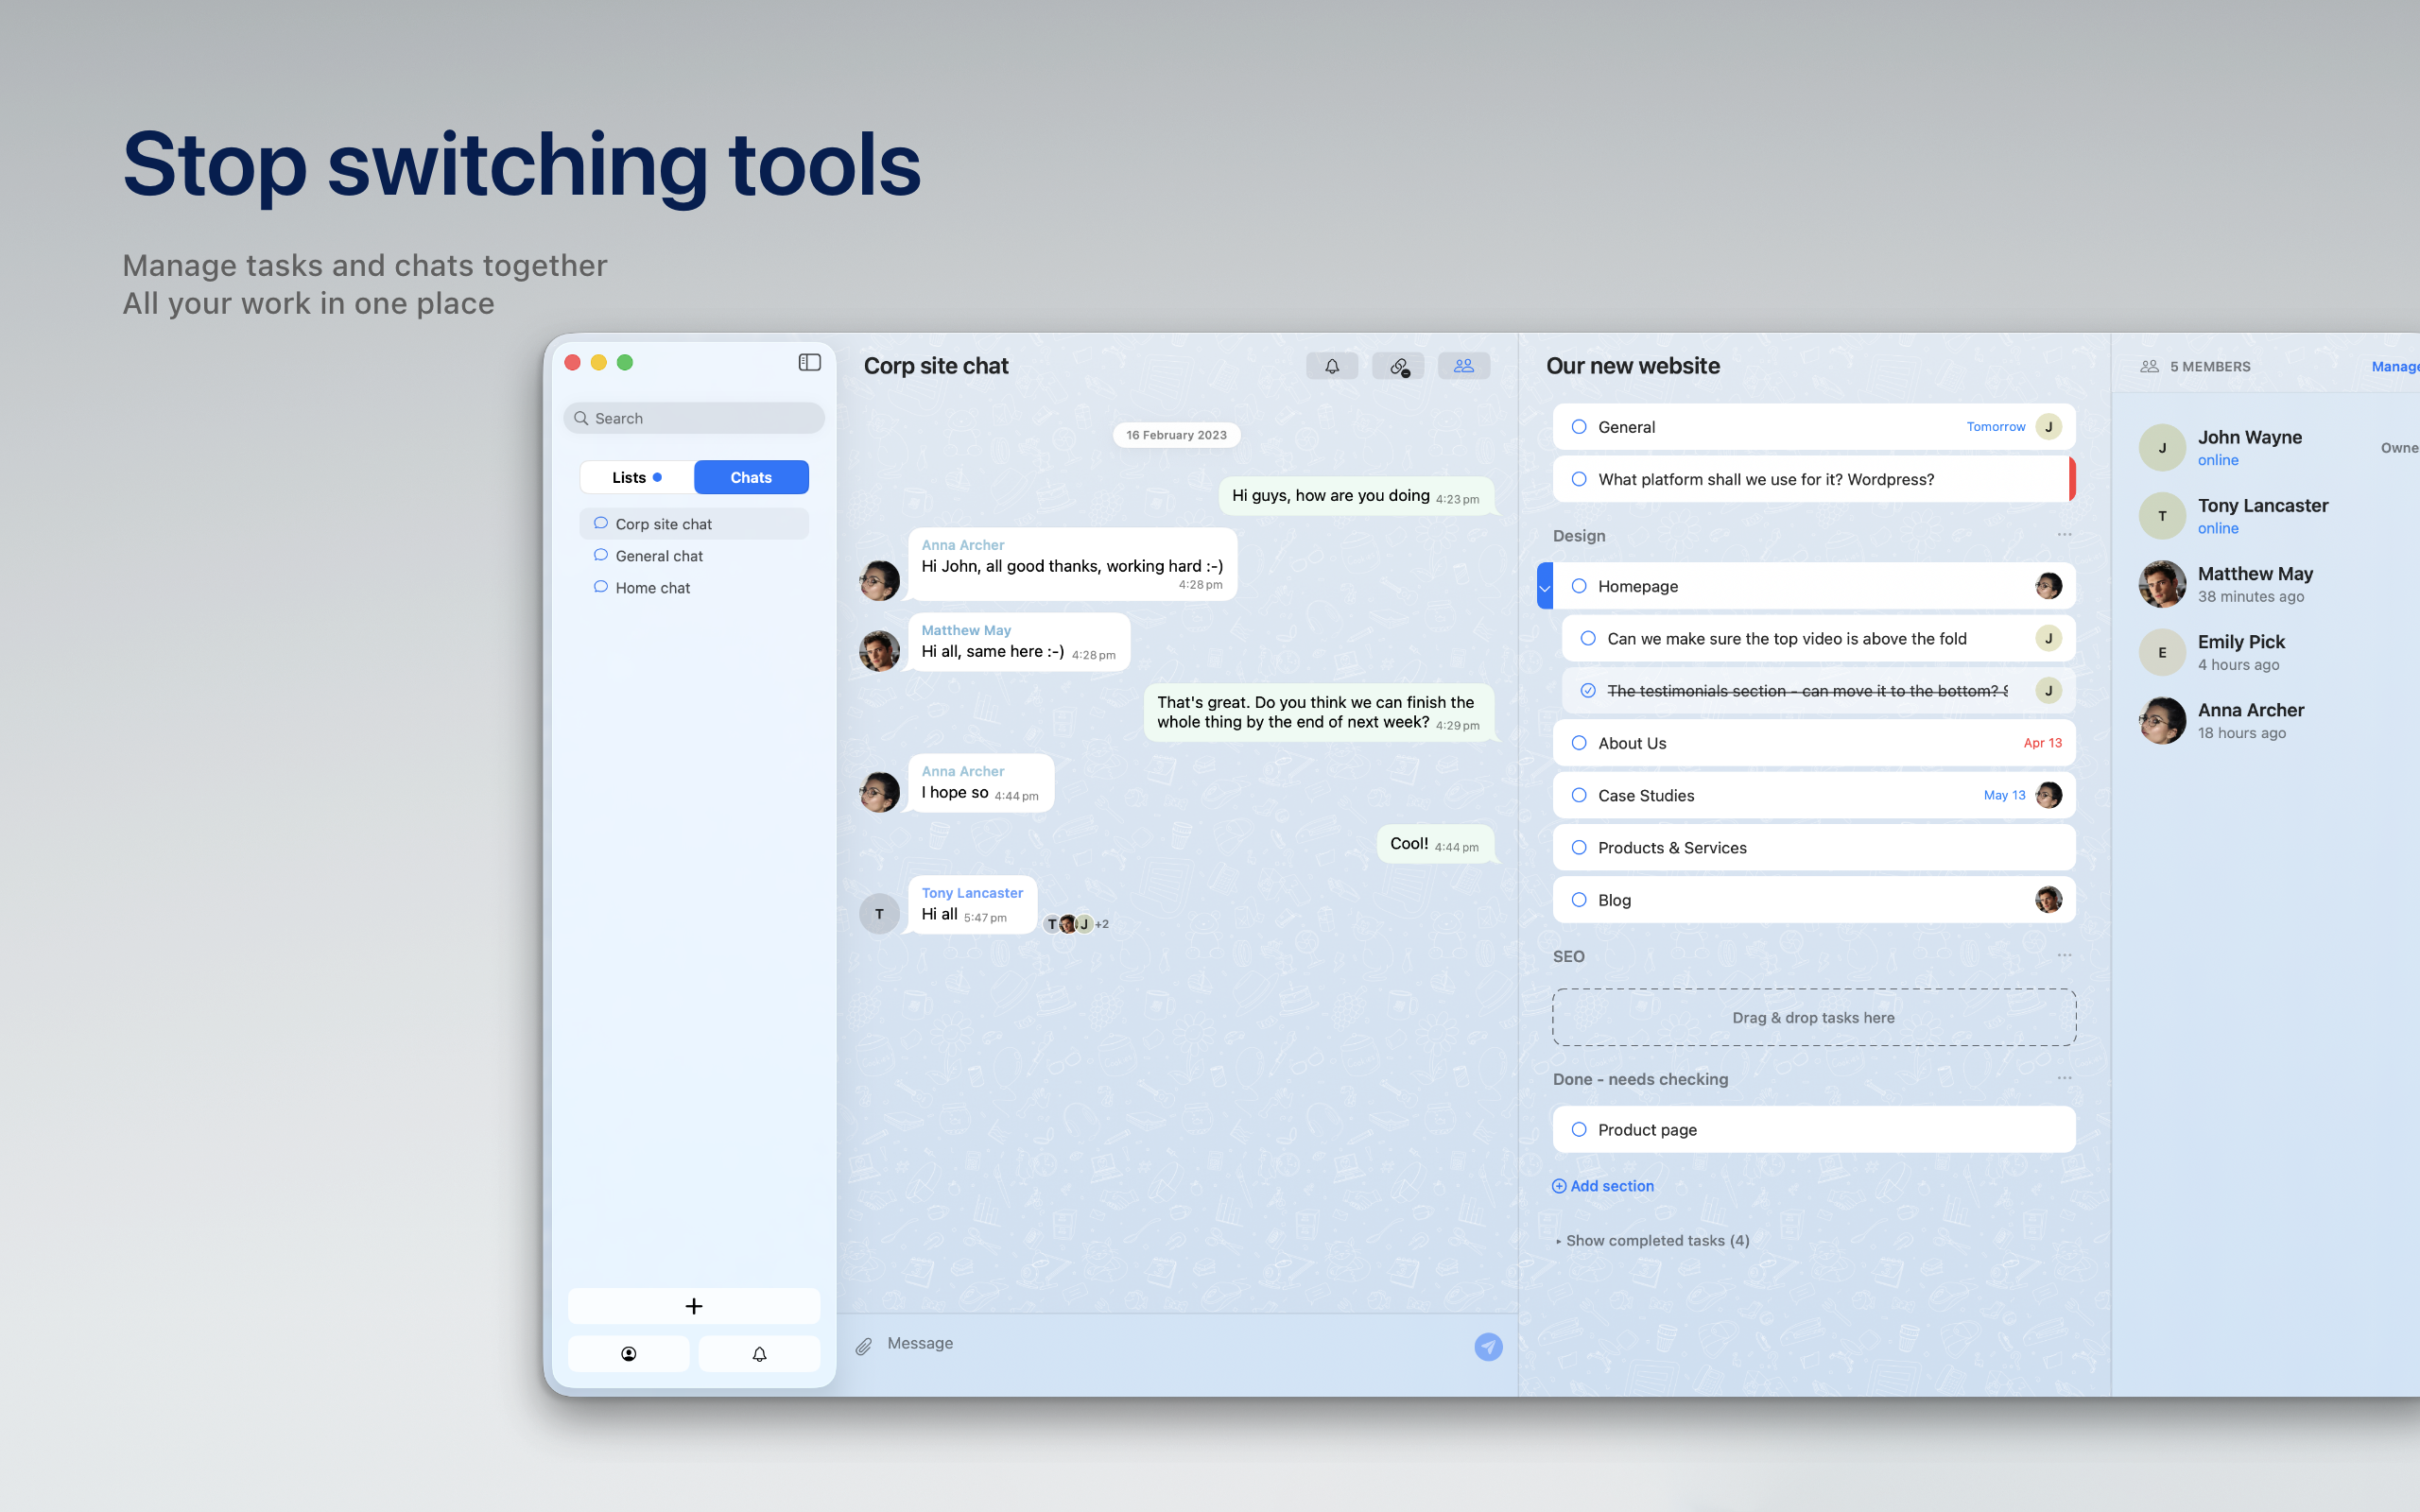Image resolution: width=2420 pixels, height=1512 pixels.
Task: Click Matthew May's avatar in the chat
Action: (879, 650)
